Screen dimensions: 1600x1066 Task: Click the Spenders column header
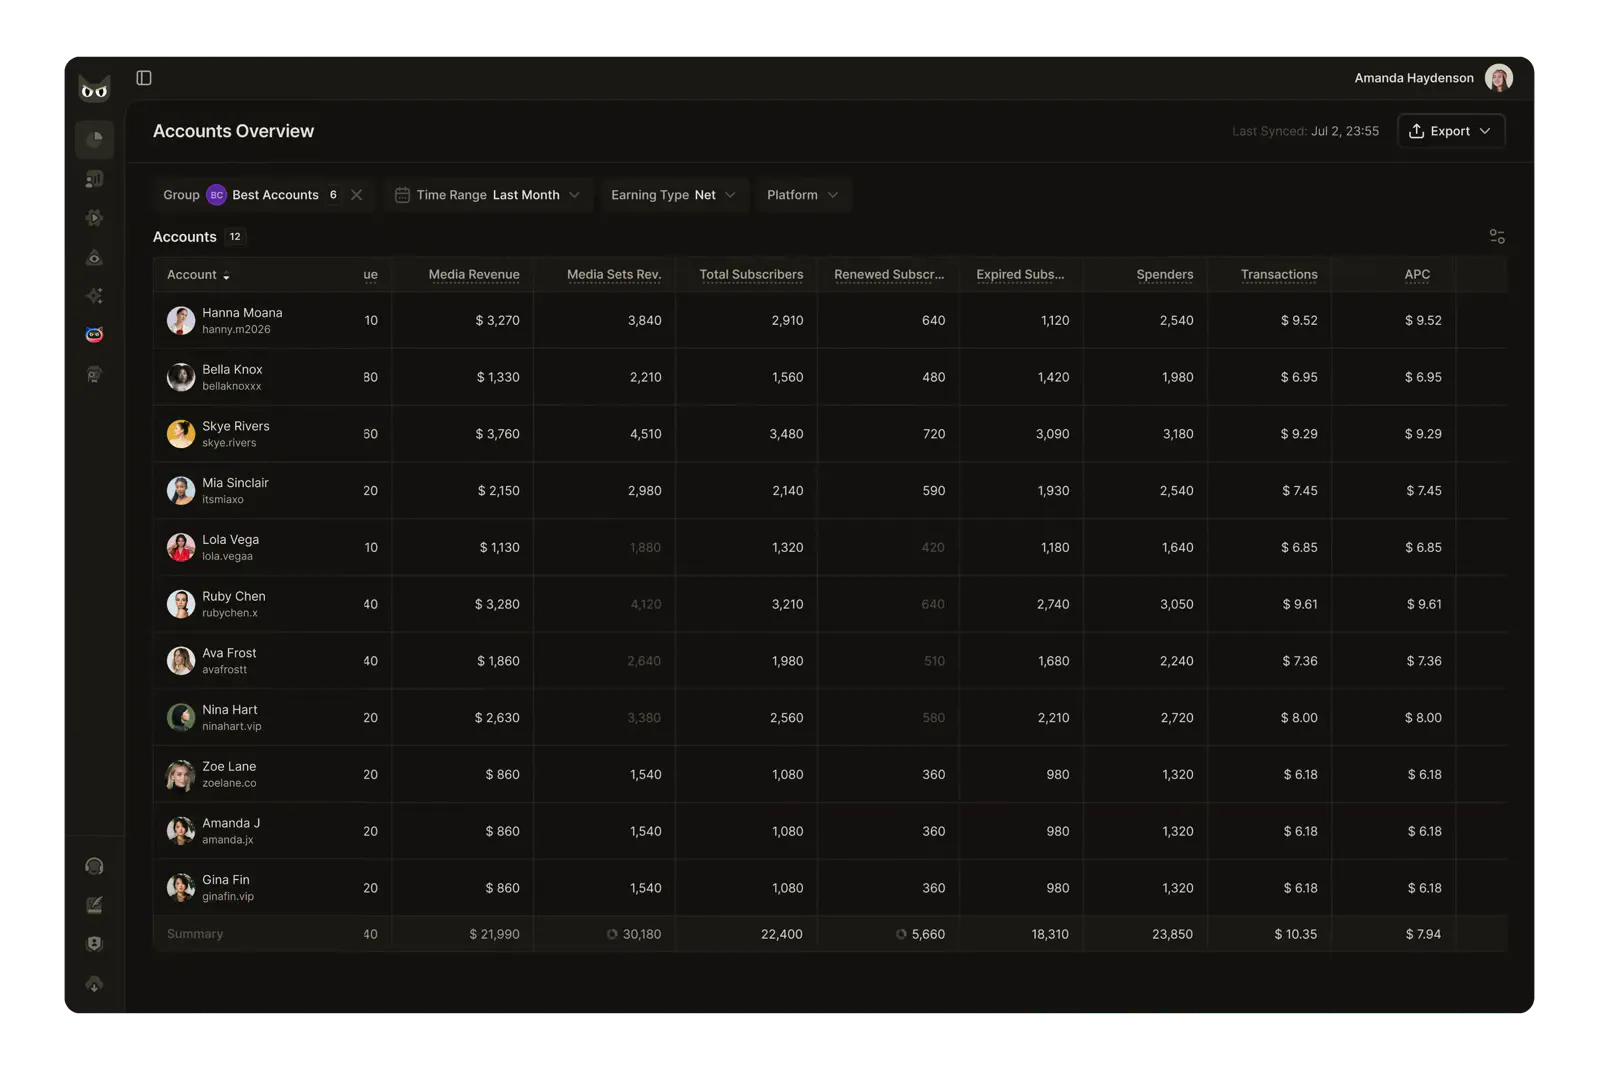coord(1164,275)
